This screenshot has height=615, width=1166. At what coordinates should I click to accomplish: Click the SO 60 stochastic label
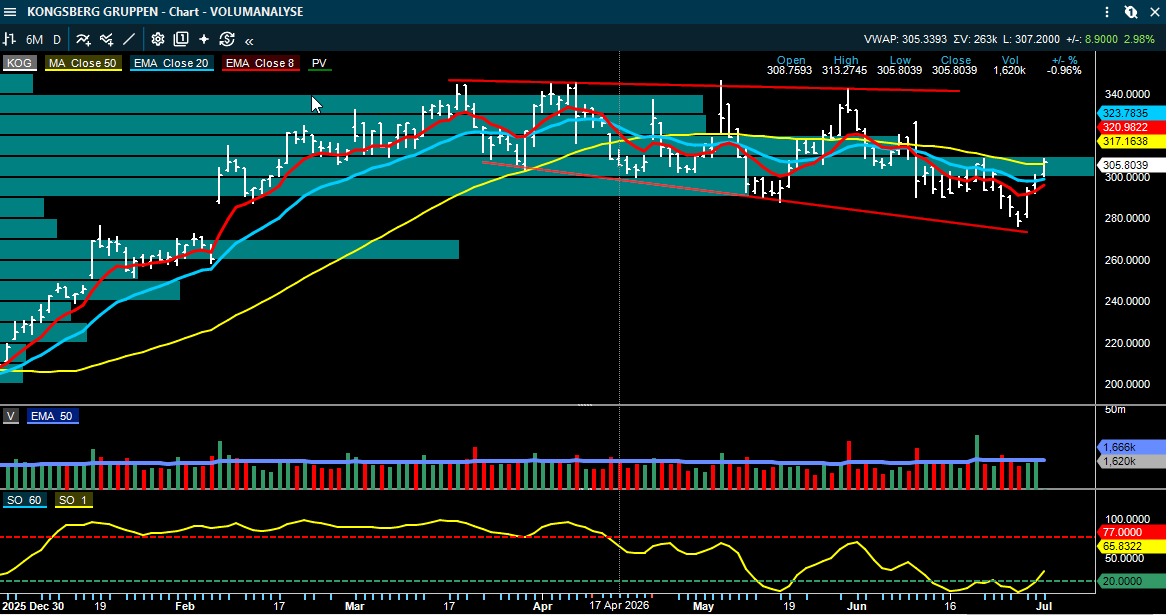(25, 500)
